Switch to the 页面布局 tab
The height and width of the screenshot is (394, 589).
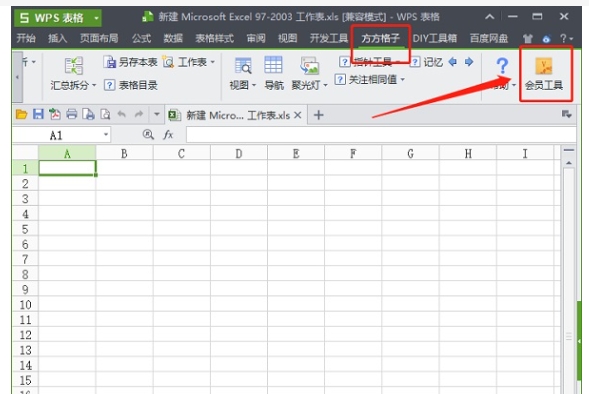[99, 38]
